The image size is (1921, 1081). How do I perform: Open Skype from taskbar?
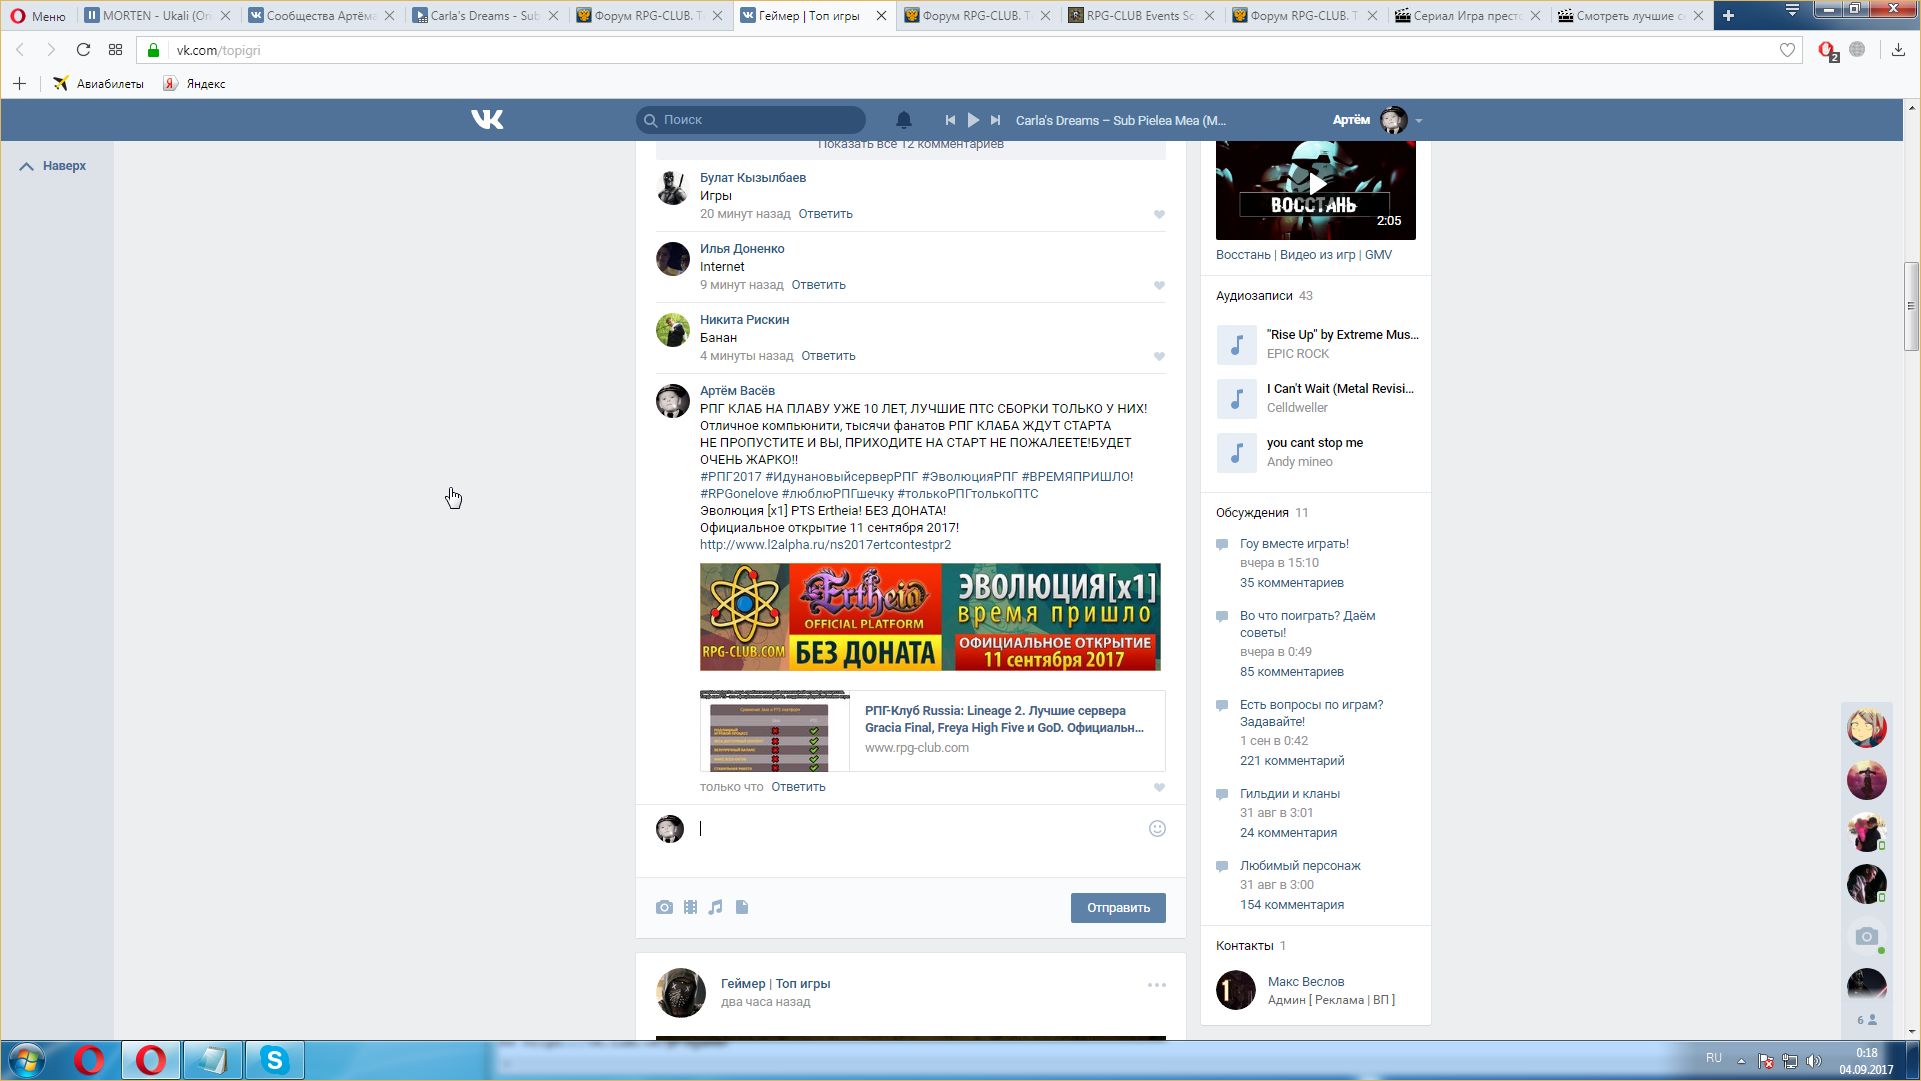tap(274, 1060)
